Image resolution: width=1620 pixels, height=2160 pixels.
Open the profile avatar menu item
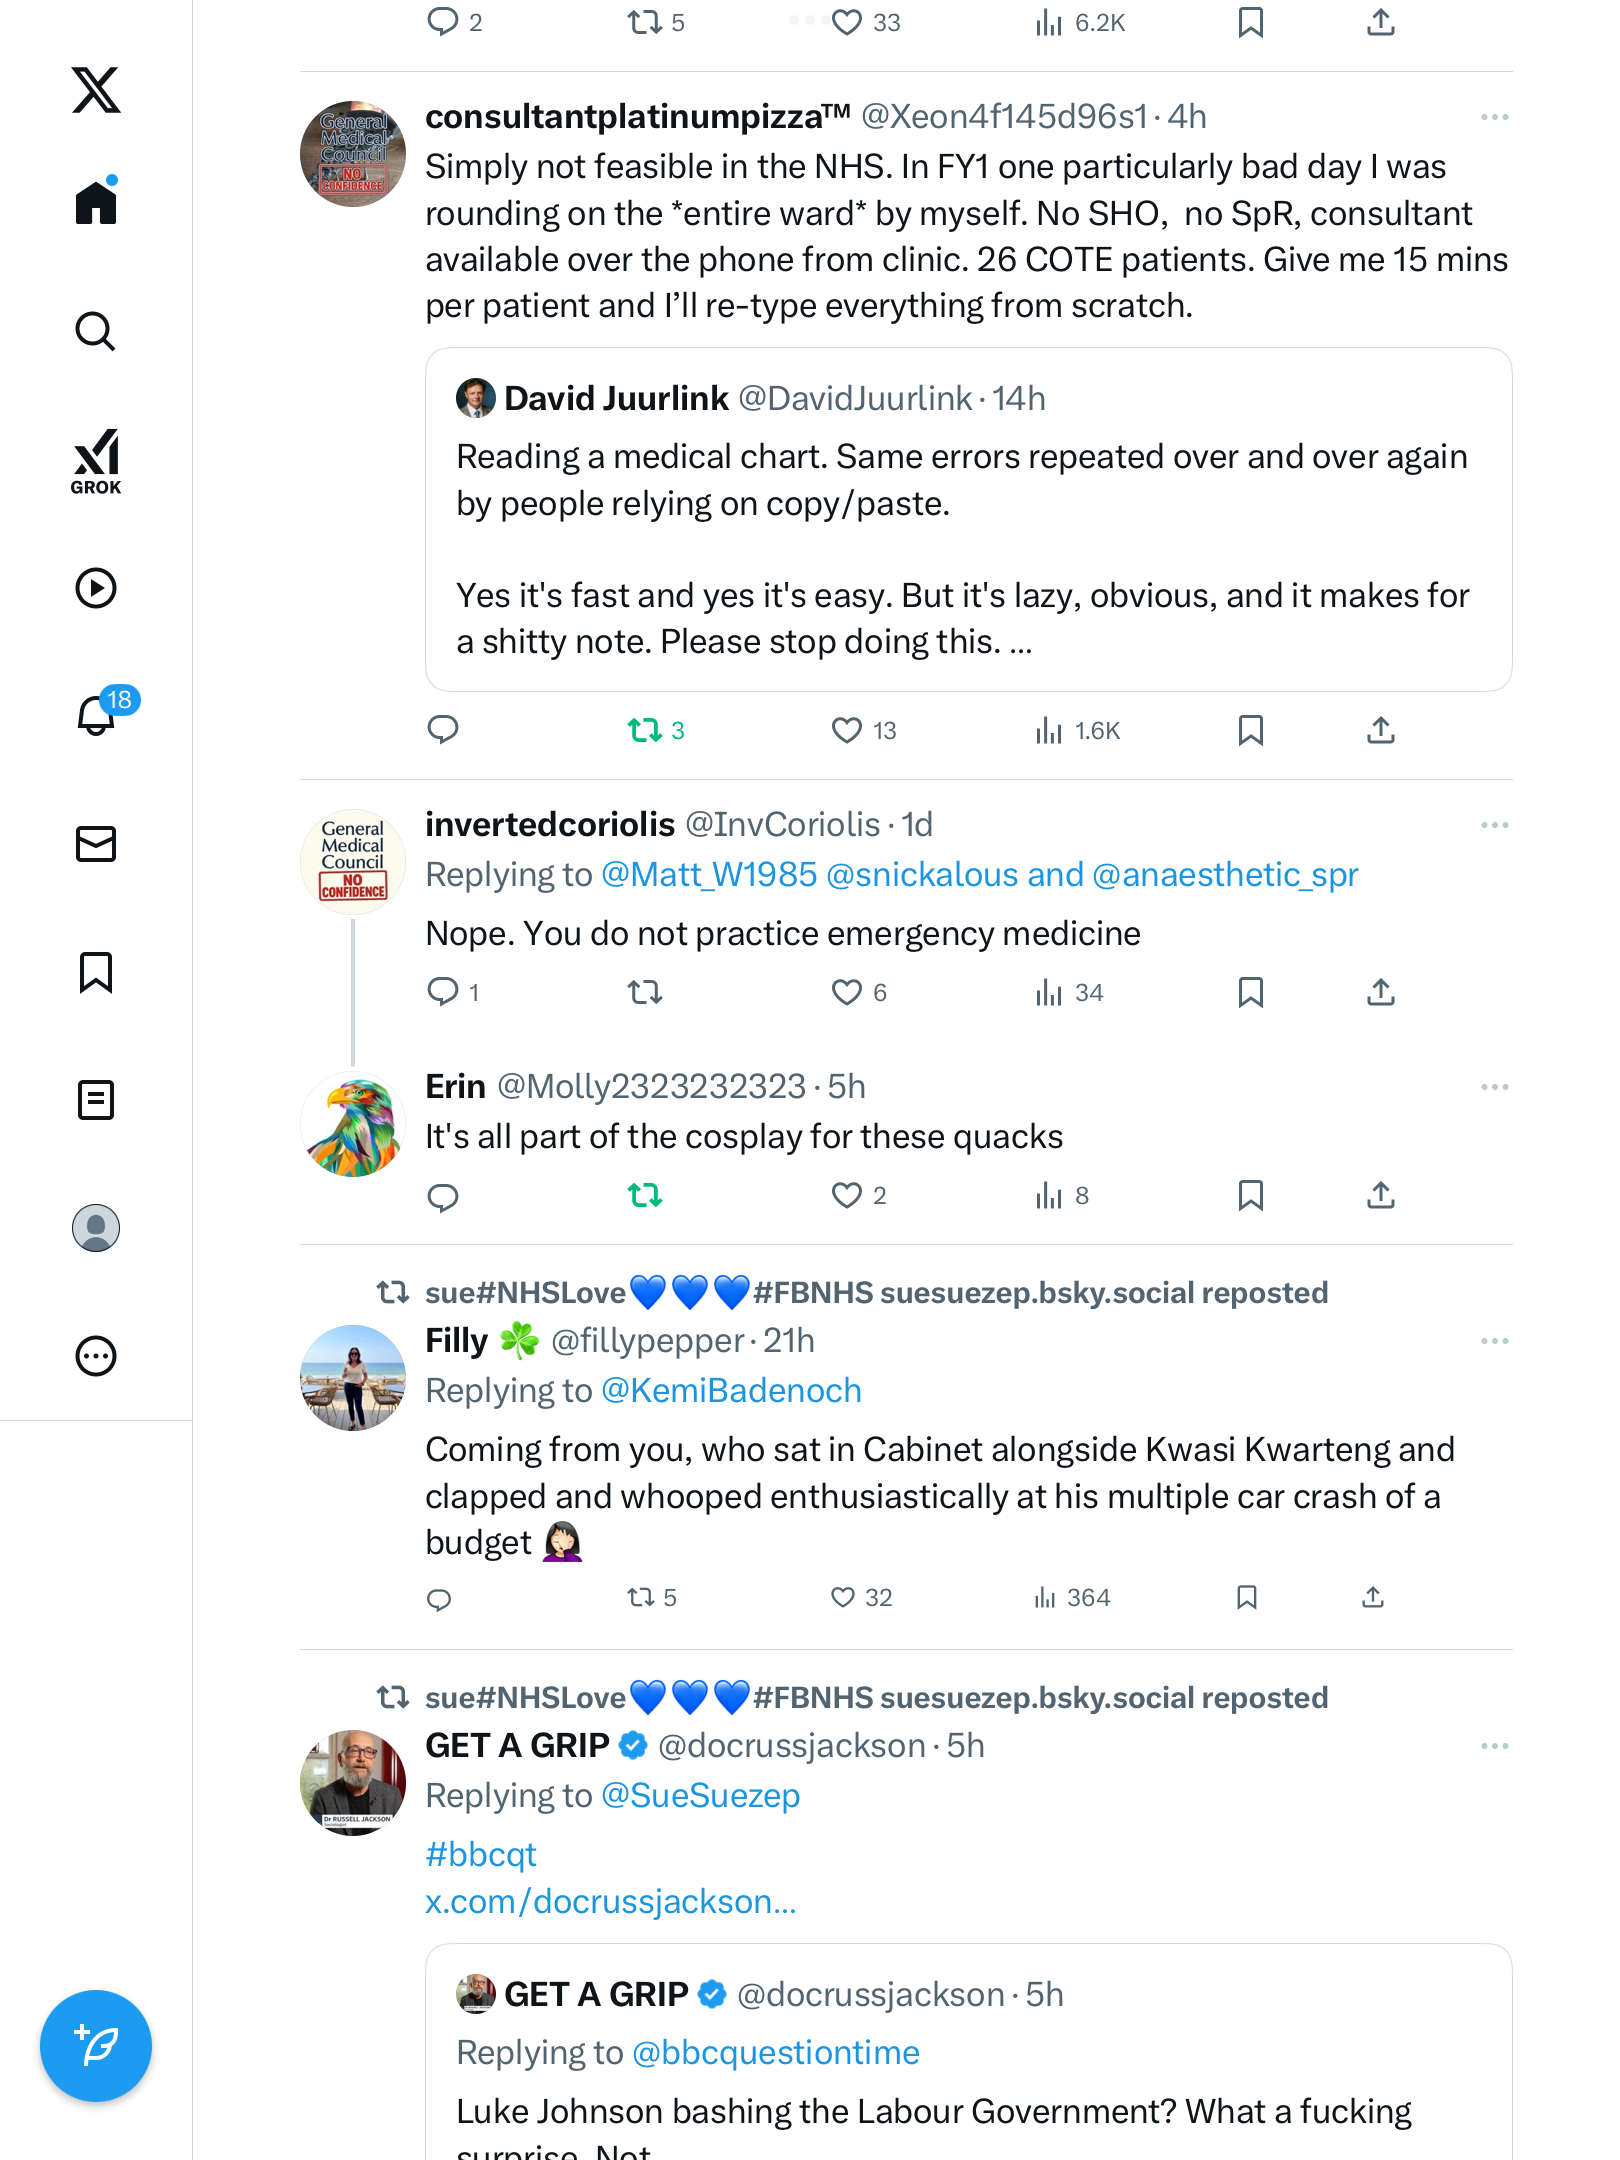(96, 1228)
